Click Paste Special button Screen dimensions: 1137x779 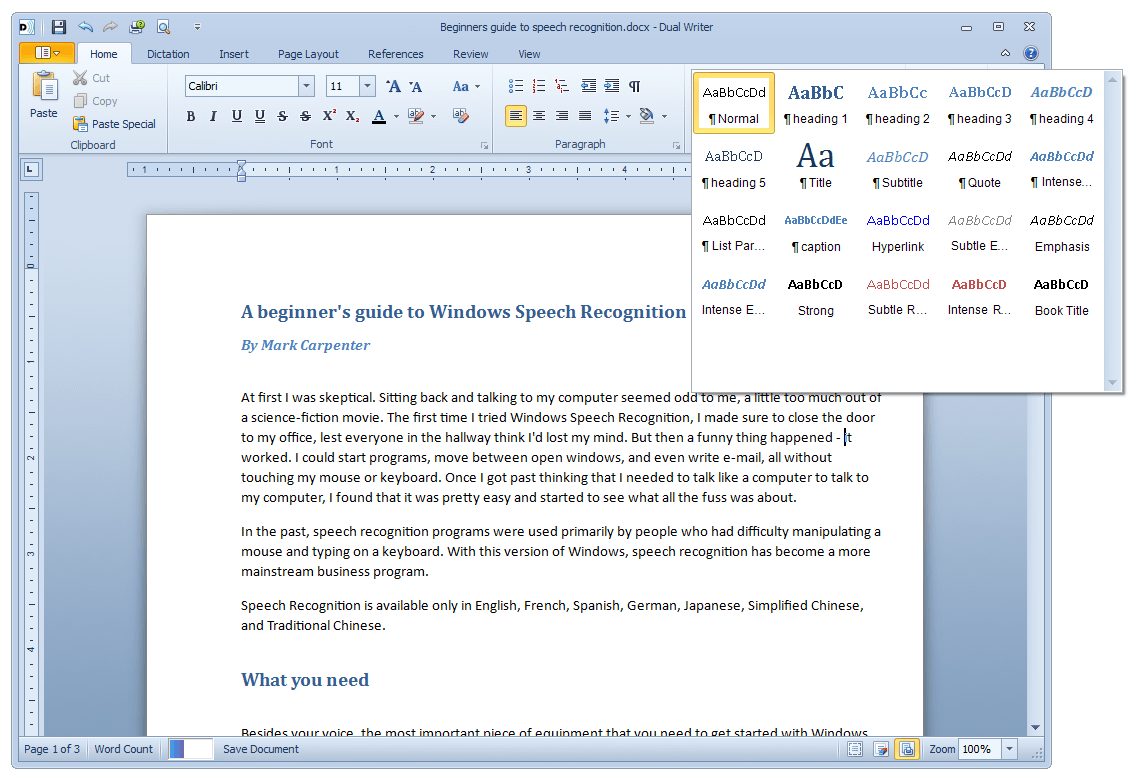click(x=114, y=124)
